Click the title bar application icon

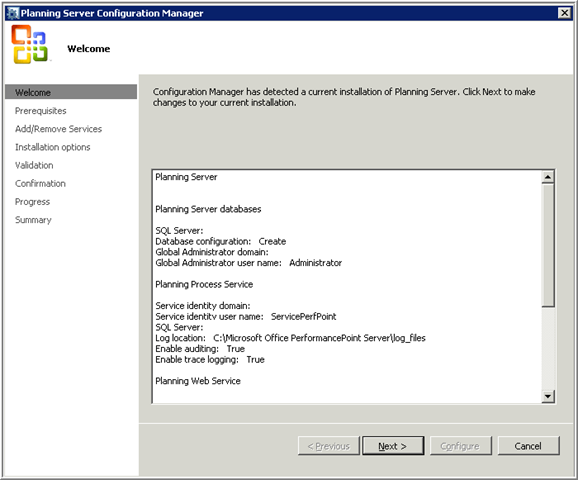click(13, 13)
